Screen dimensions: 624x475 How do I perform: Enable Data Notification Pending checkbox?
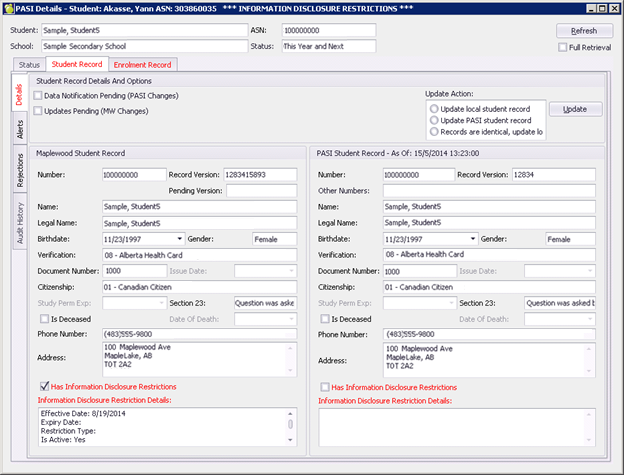click(38, 95)
